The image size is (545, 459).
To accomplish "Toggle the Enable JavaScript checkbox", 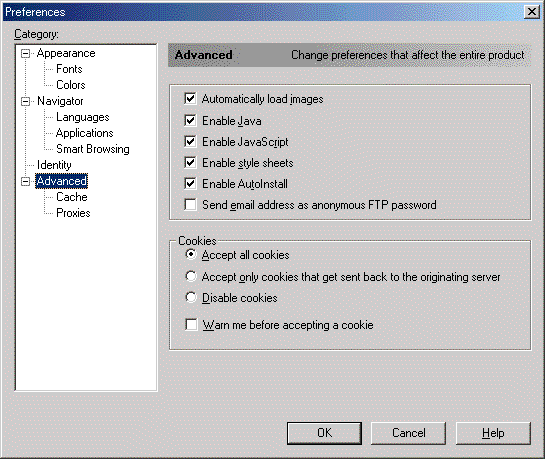I will point(190,142).
